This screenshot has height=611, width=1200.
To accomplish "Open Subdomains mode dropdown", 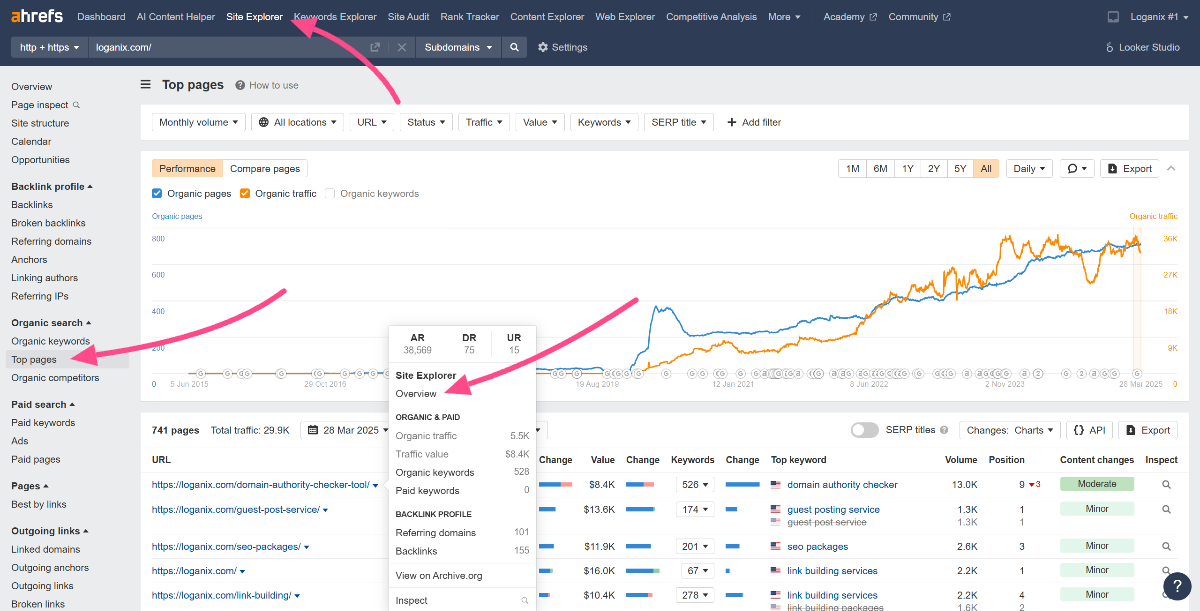I will pyautogui.click(x=458, y=47).
